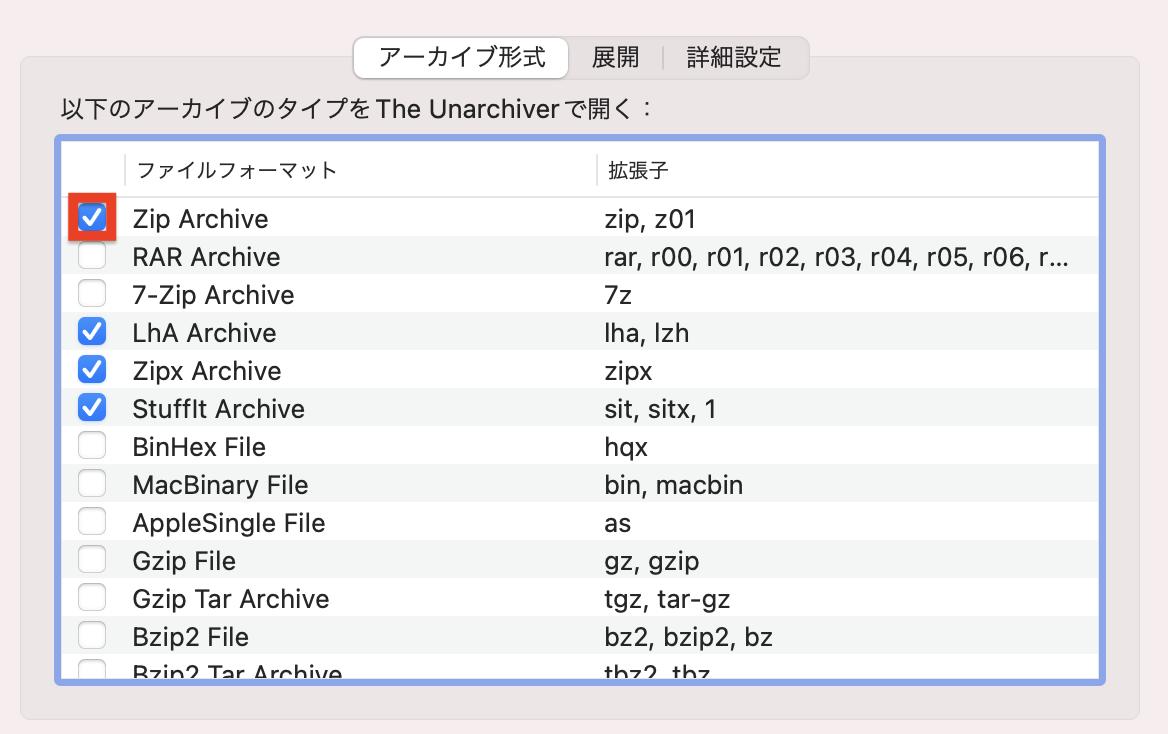Click the AppleSingle File name

[229, 523]
